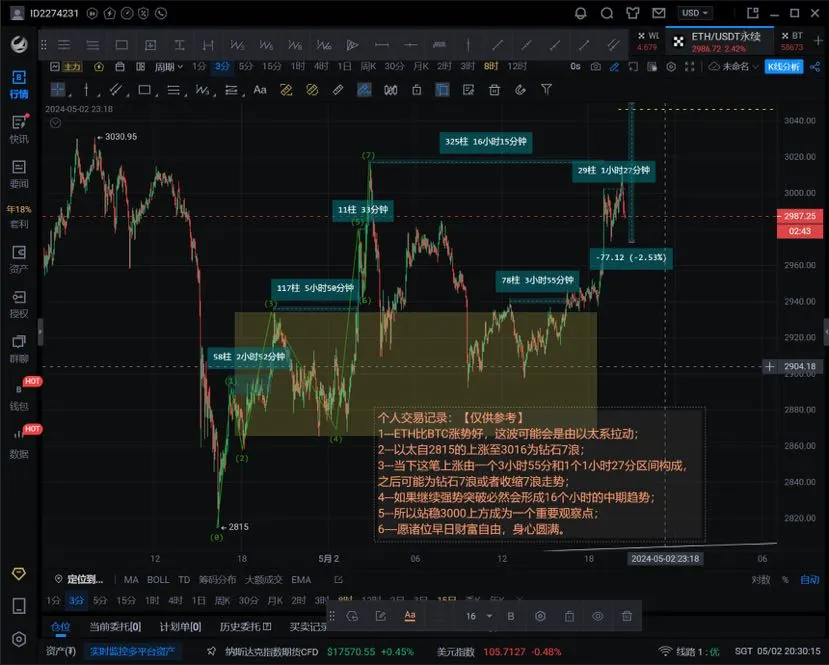Click the 定位到... locate button
Screen dimensions: 829x665
click(x=79, y=580)
